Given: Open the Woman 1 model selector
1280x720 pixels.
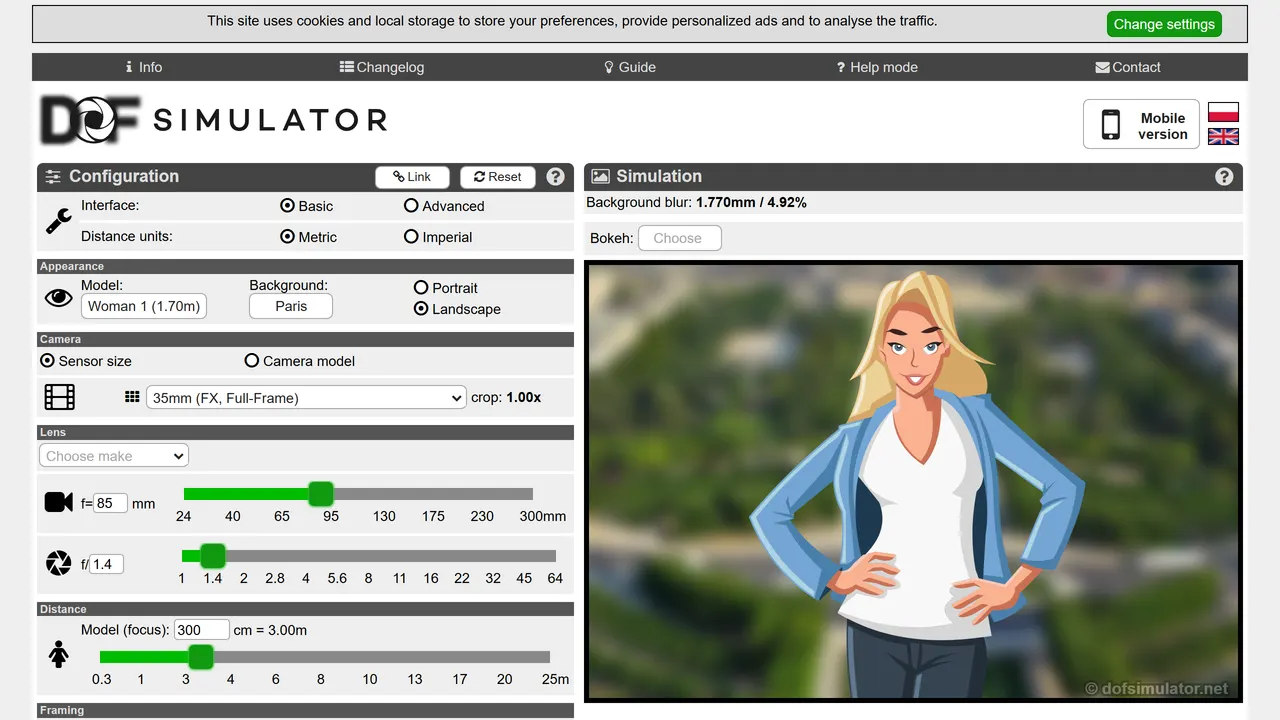Looking at the screenshot, I should 144,306.
